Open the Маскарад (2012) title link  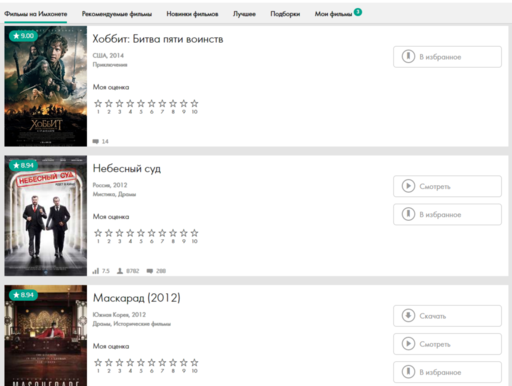[137, 298]
